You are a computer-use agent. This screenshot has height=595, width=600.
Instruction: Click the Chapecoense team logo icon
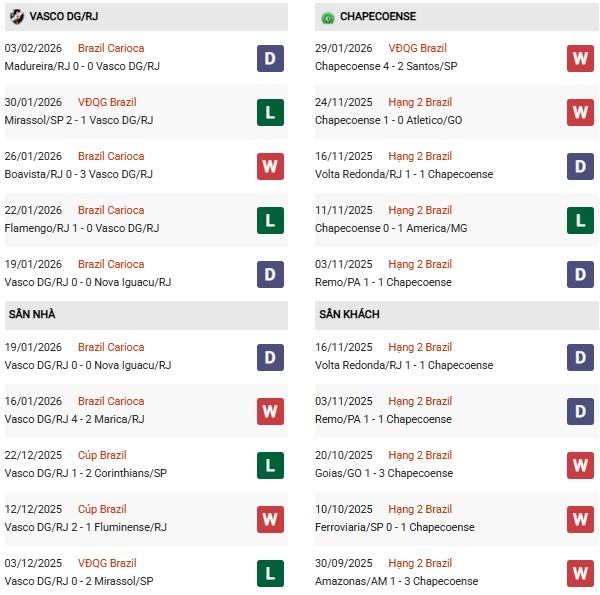[x=327, y=17]
